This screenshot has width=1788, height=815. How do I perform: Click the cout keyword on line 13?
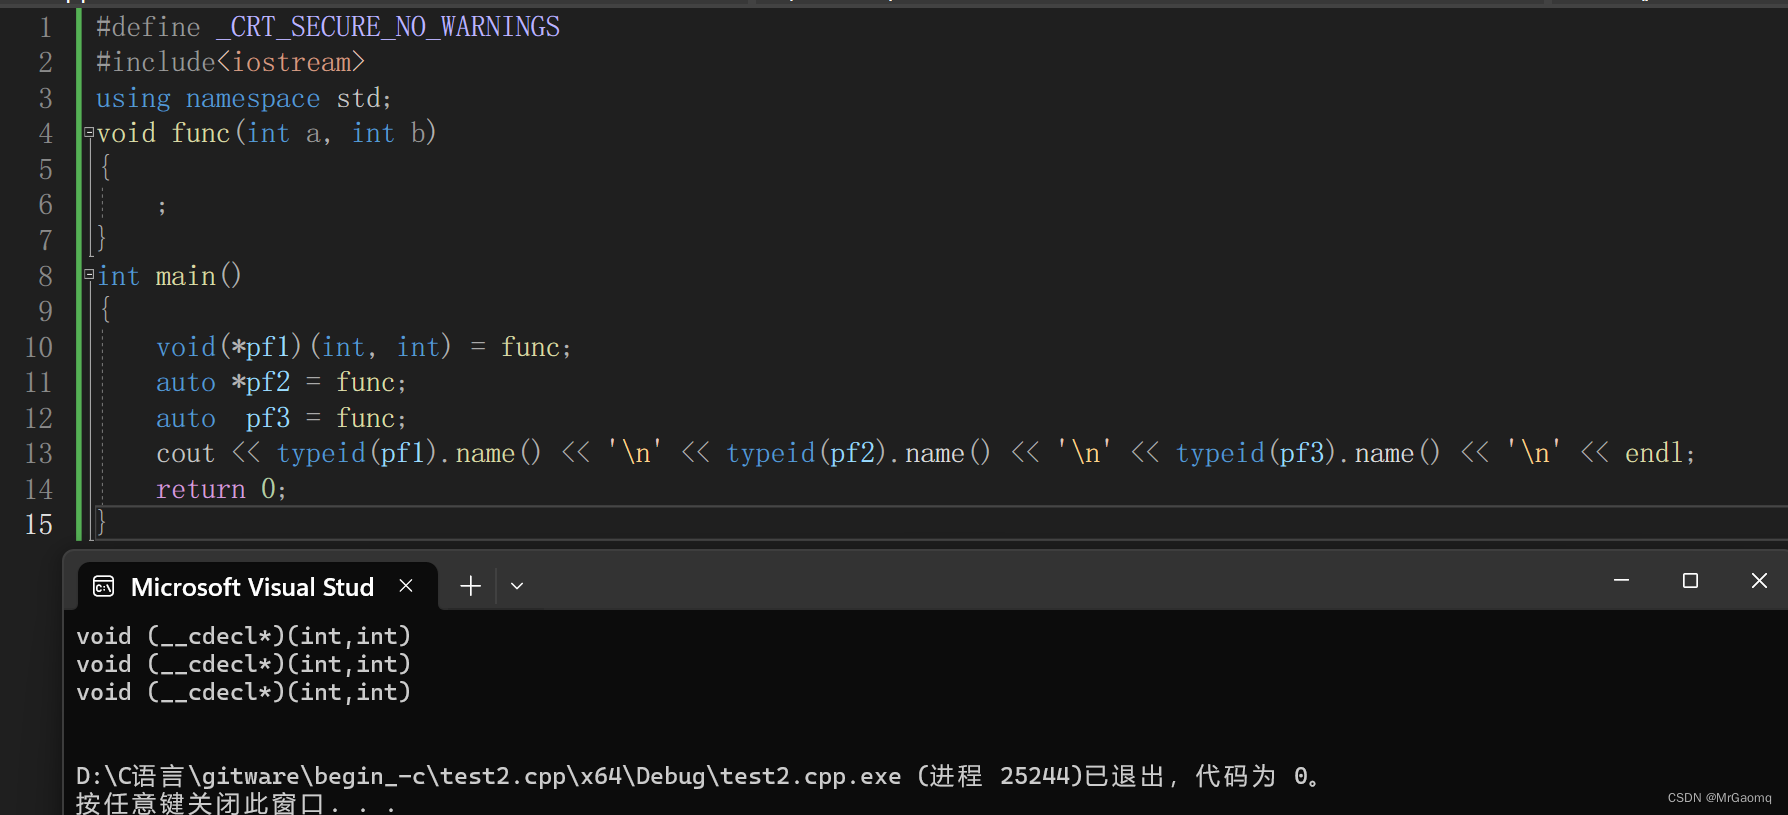(185, 453)
